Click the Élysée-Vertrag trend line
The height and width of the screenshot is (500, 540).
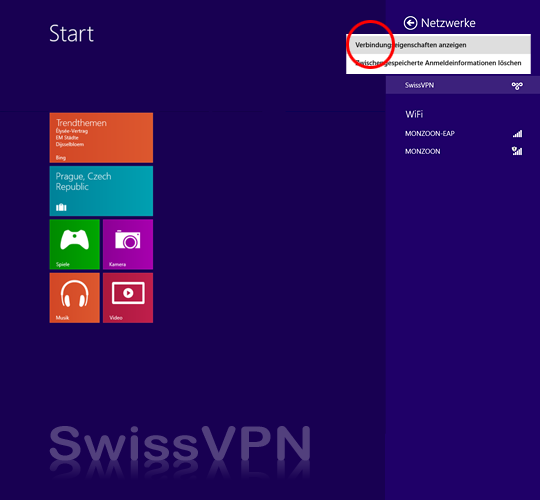[x=72, y=131]
